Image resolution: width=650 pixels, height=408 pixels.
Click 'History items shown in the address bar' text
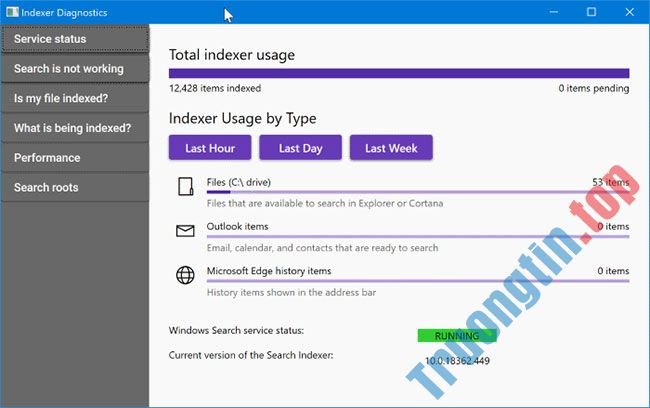(291, 292)
